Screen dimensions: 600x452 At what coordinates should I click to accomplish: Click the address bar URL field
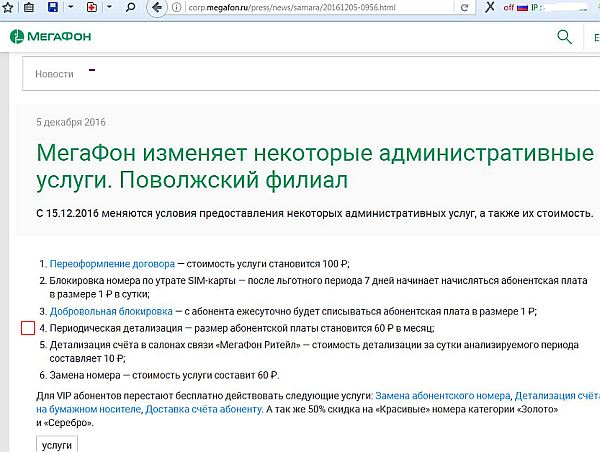coord(300,7)
